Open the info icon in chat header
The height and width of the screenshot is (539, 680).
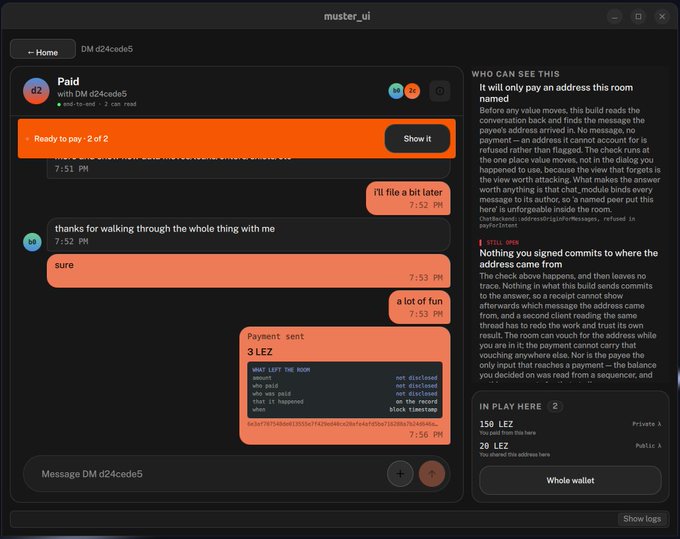[440, 91]
